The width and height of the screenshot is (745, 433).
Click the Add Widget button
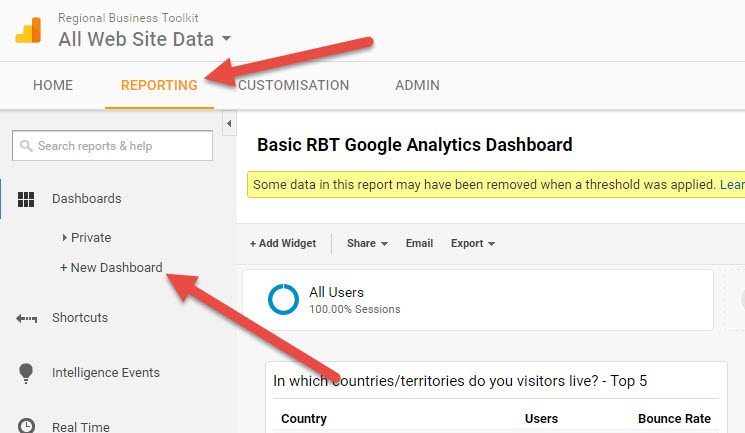[283, 243]
